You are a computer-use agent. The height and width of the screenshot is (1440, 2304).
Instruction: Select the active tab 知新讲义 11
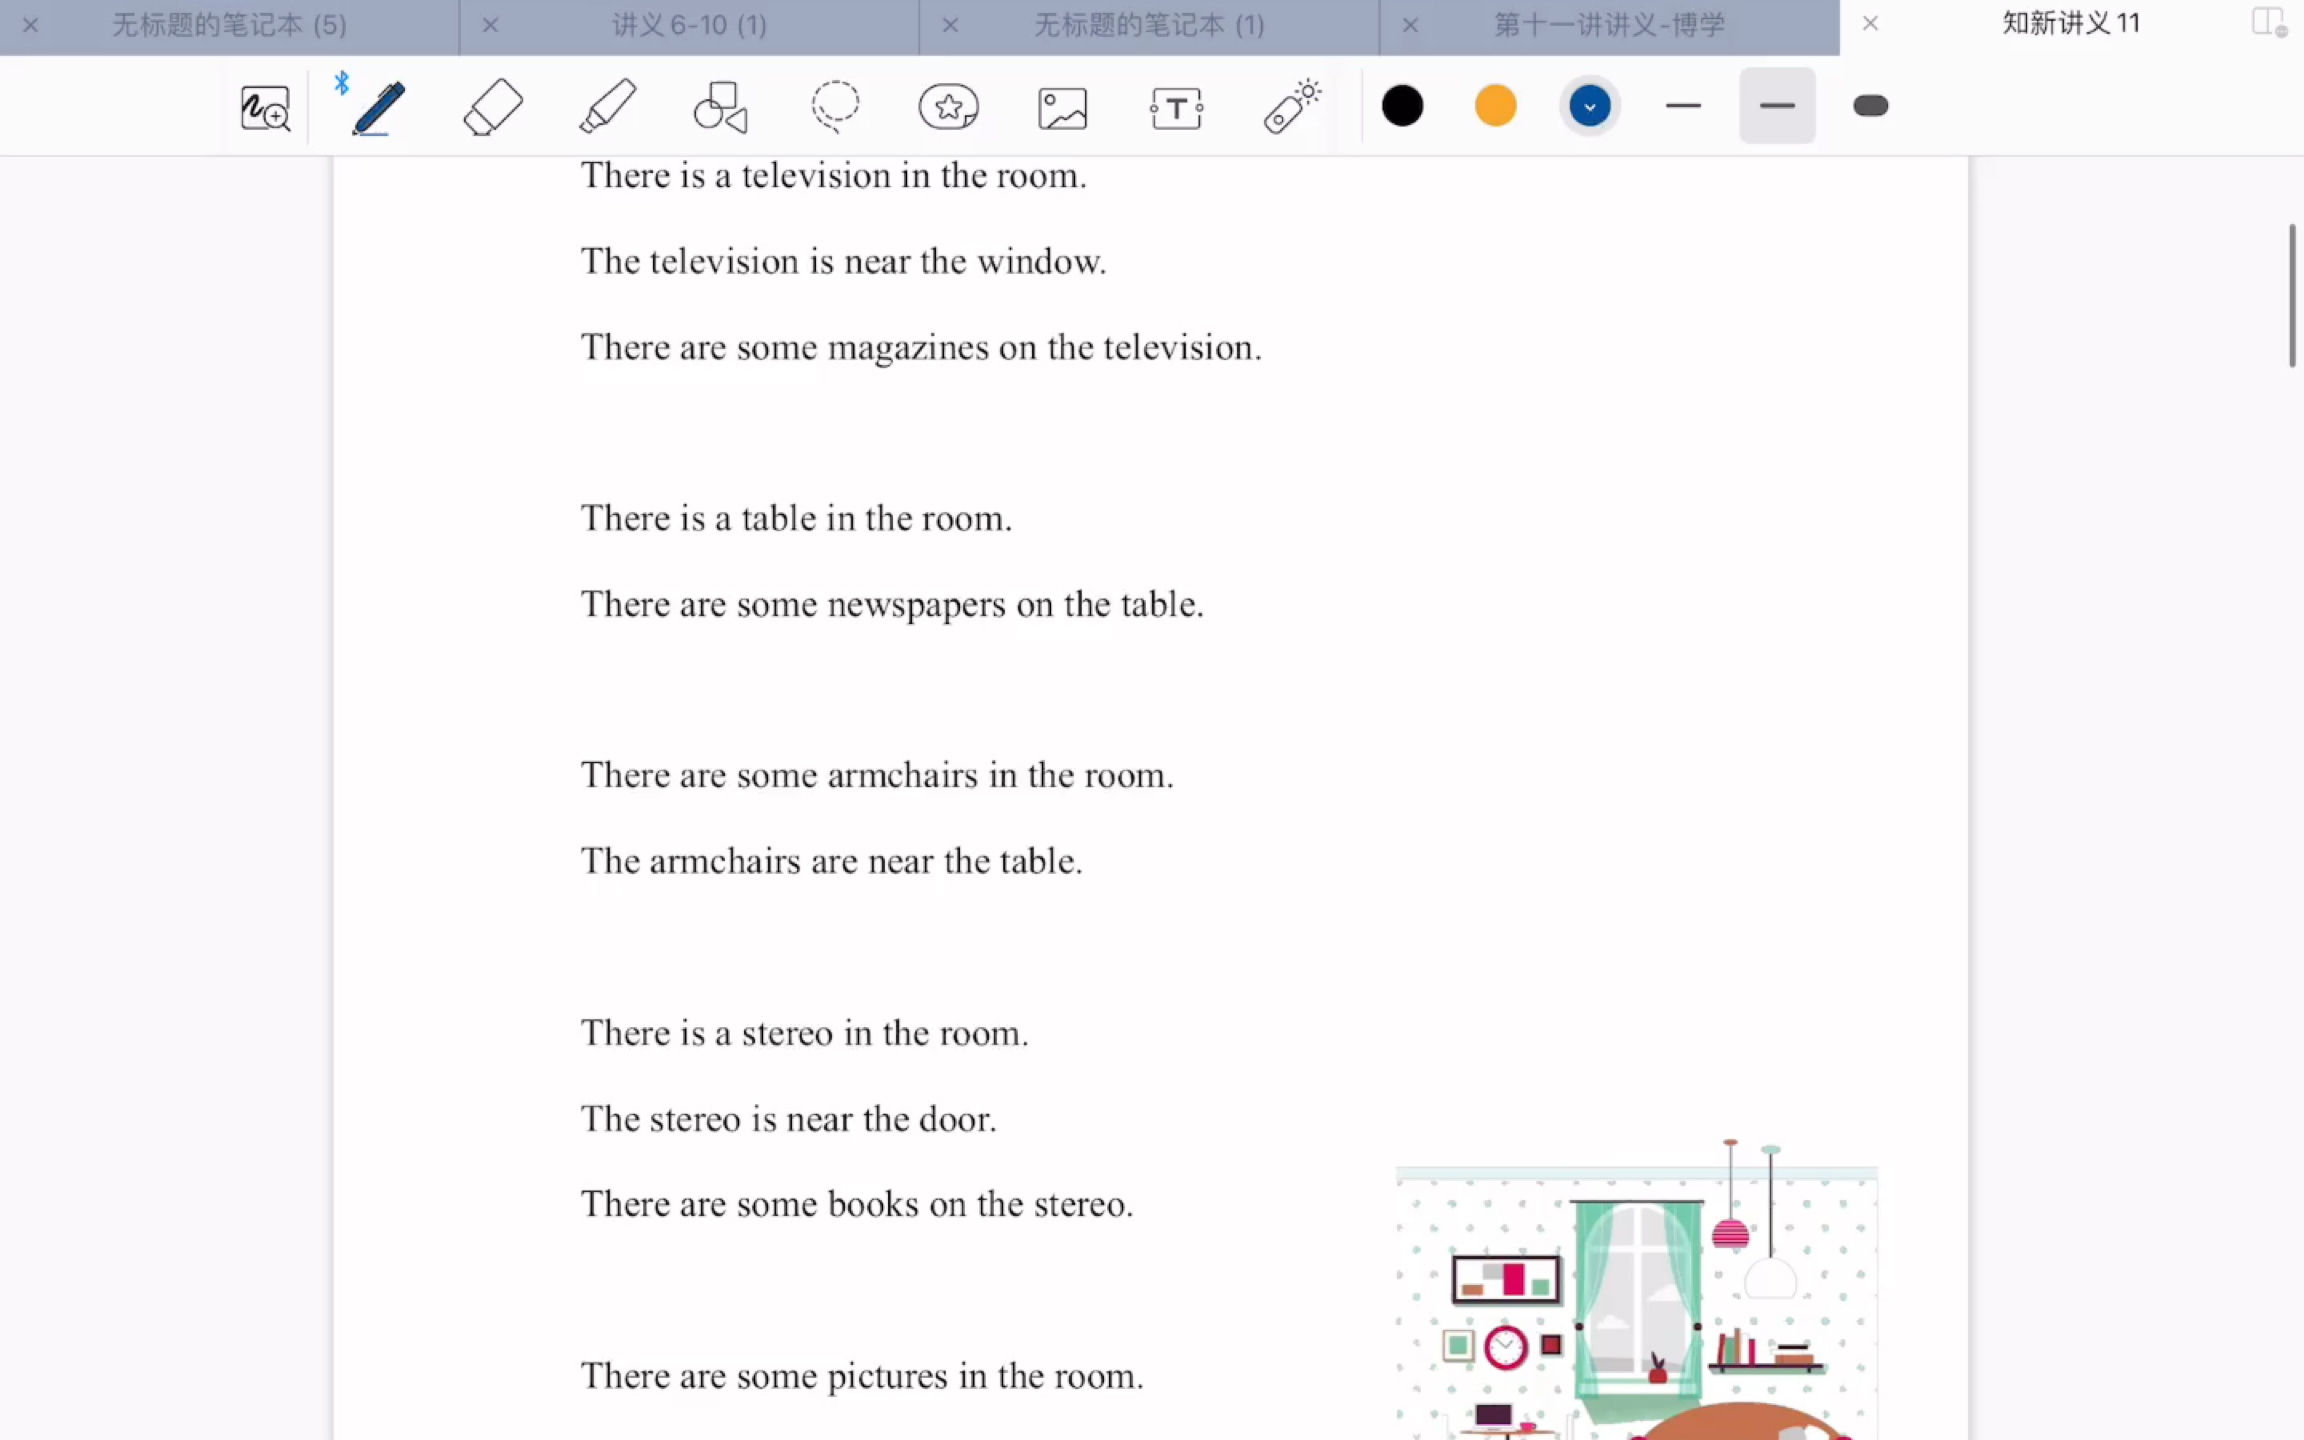[2071, 24]
